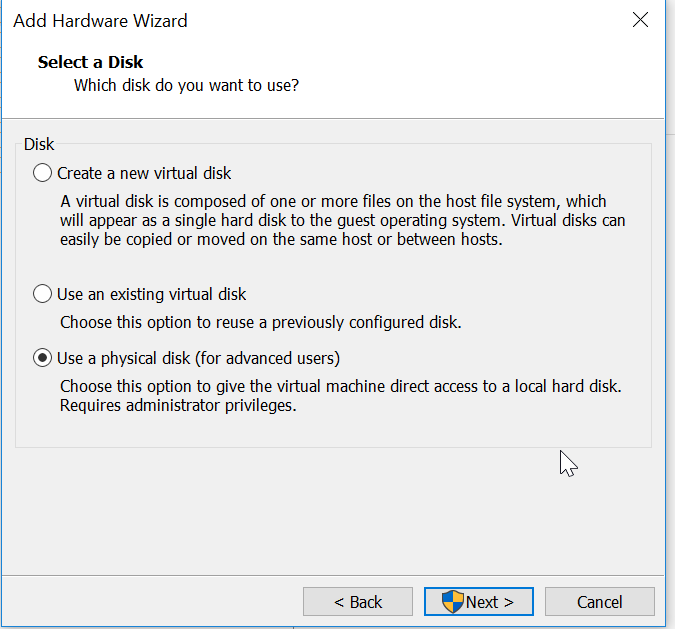The image size is (675, 629).
Task: Click the blank footer area left of Back
Action: pyautogui.click(x=150, y=602)
